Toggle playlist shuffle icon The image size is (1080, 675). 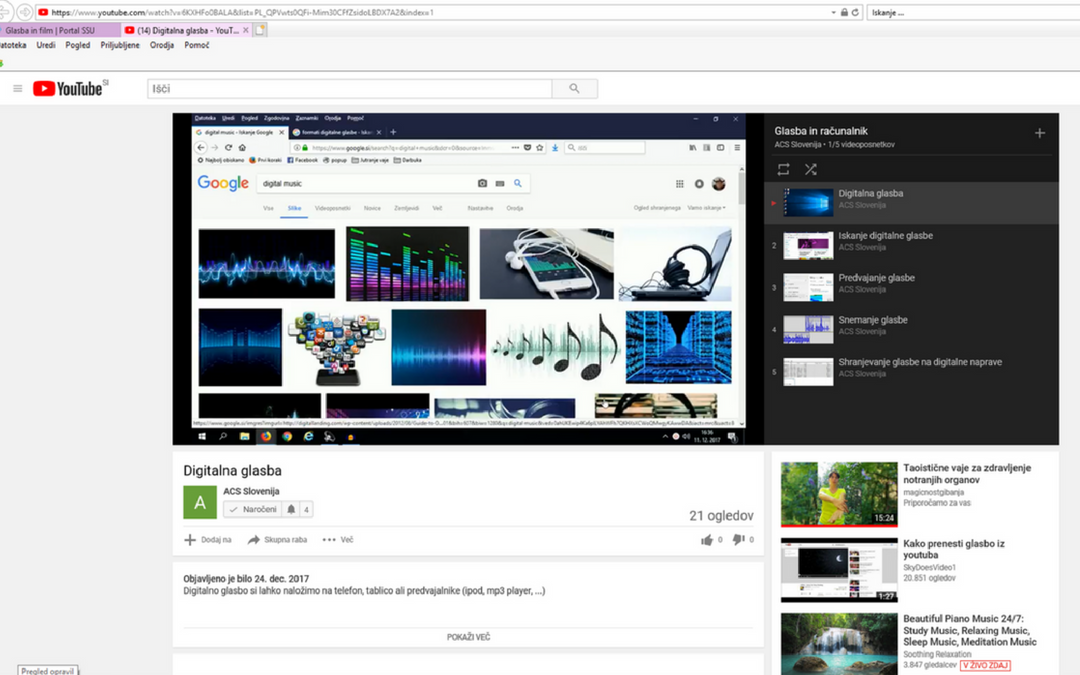(810, 169)
